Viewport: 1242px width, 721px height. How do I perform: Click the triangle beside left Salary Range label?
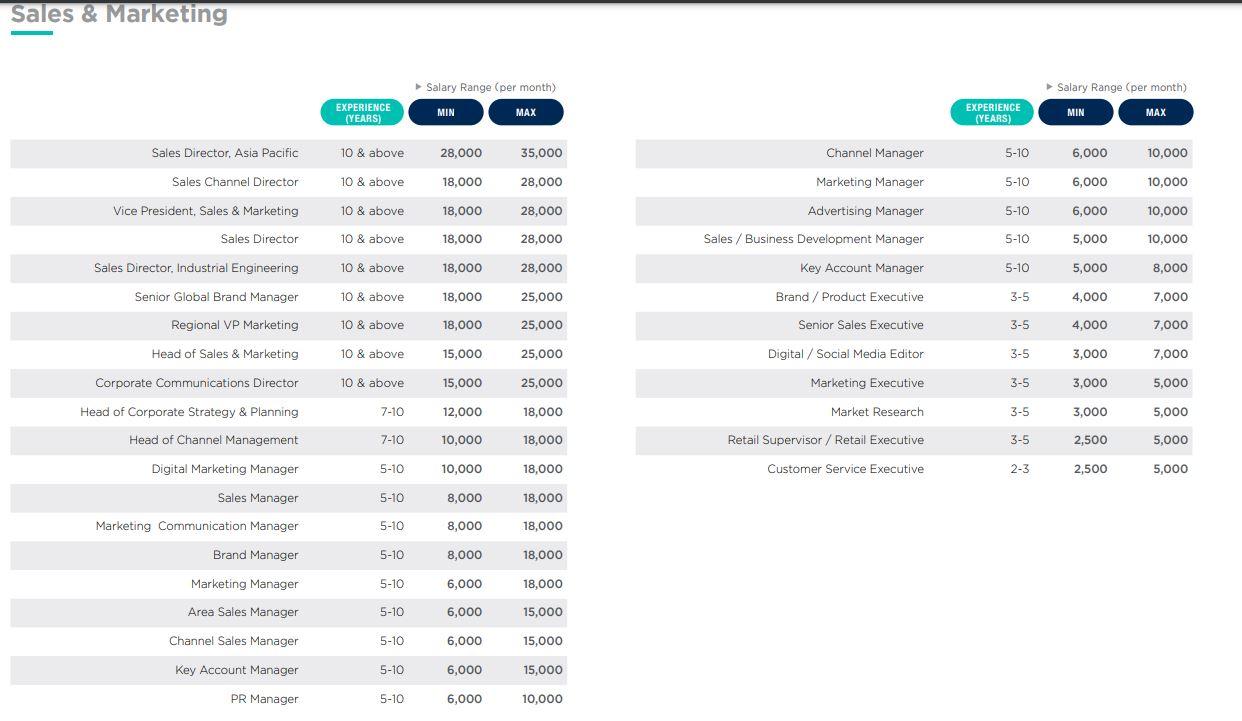pos(419,88)
